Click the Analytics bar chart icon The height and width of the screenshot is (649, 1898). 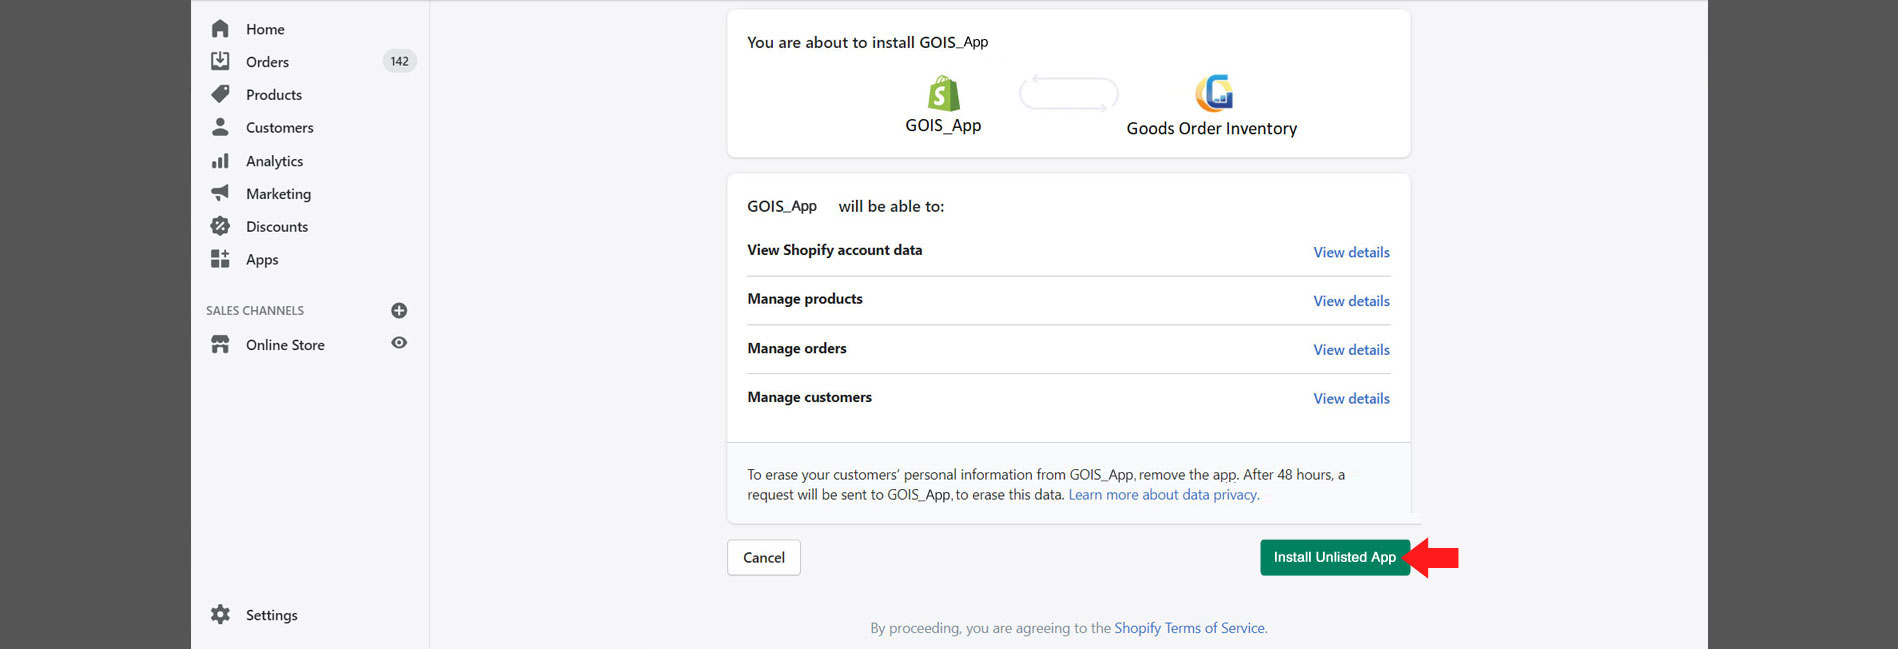point(220,161)
